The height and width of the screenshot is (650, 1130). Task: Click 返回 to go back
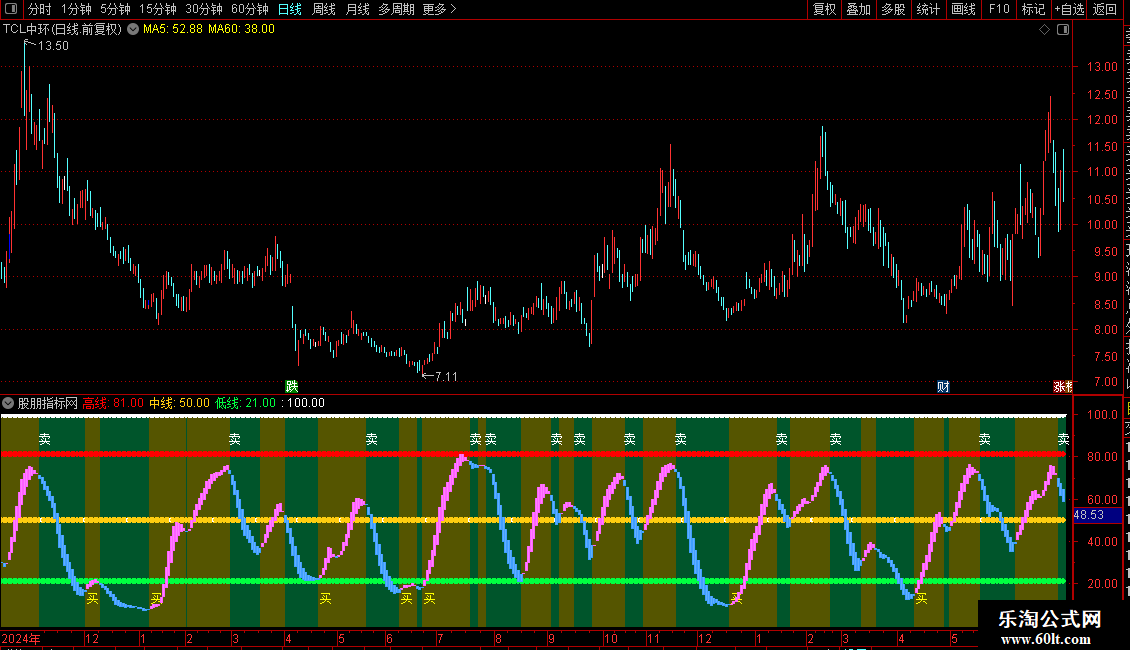[x=1105, y=9]
